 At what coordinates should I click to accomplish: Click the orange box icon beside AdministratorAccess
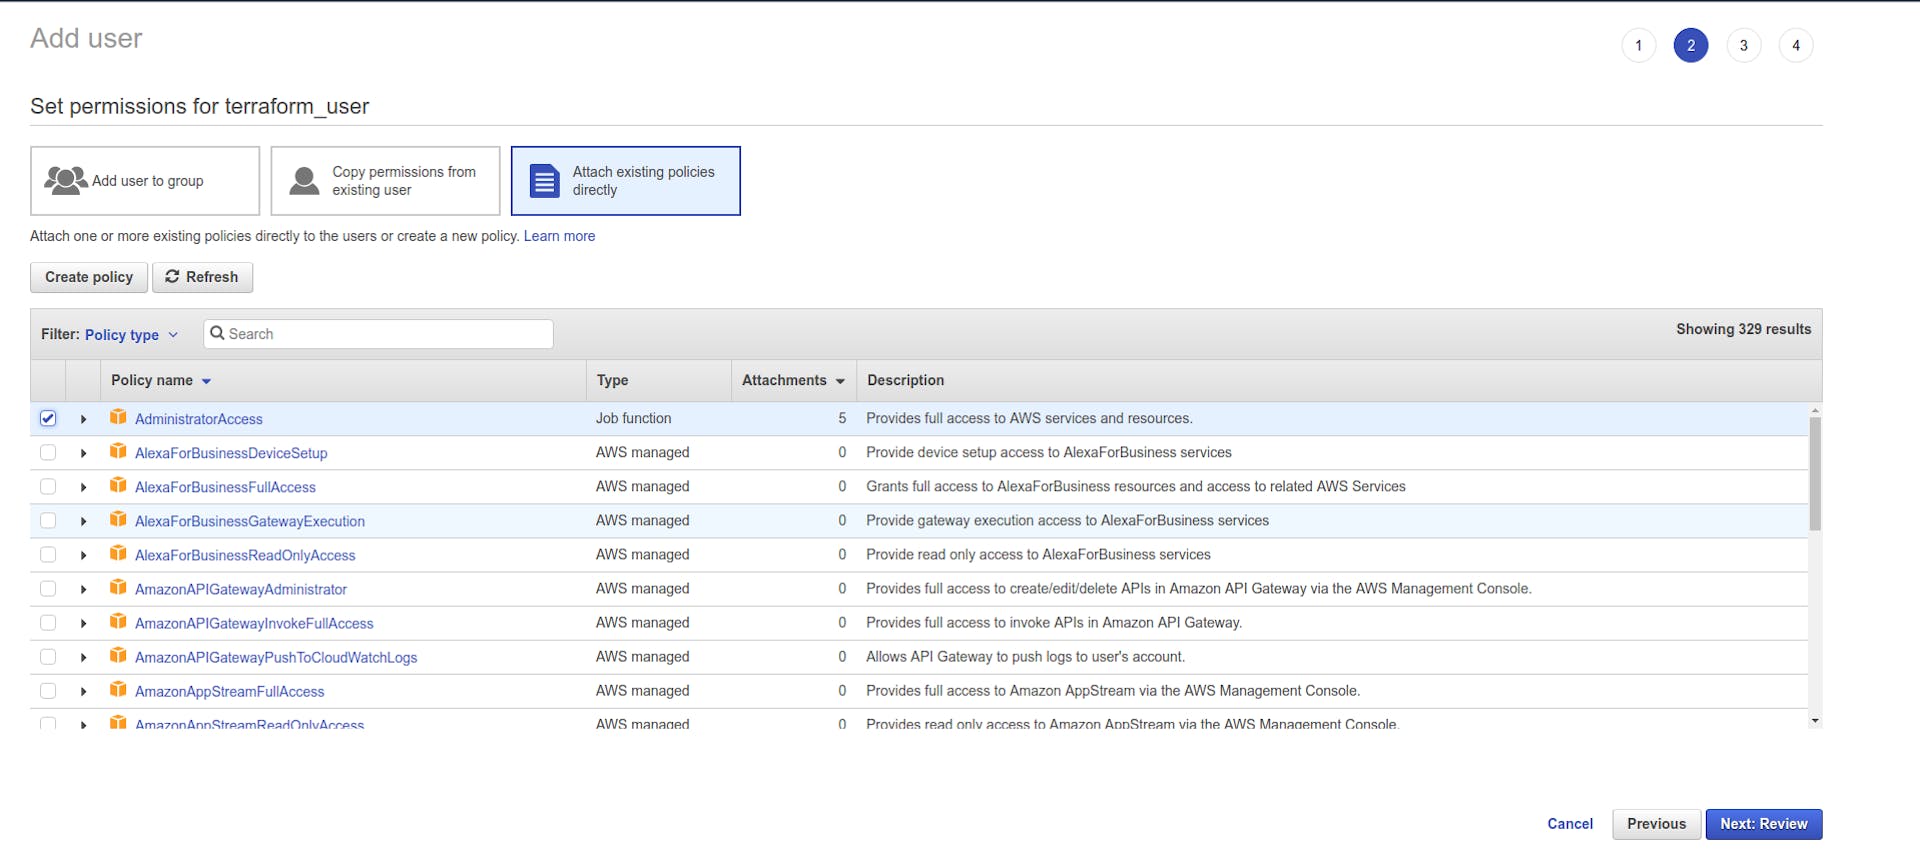[118, 418]
